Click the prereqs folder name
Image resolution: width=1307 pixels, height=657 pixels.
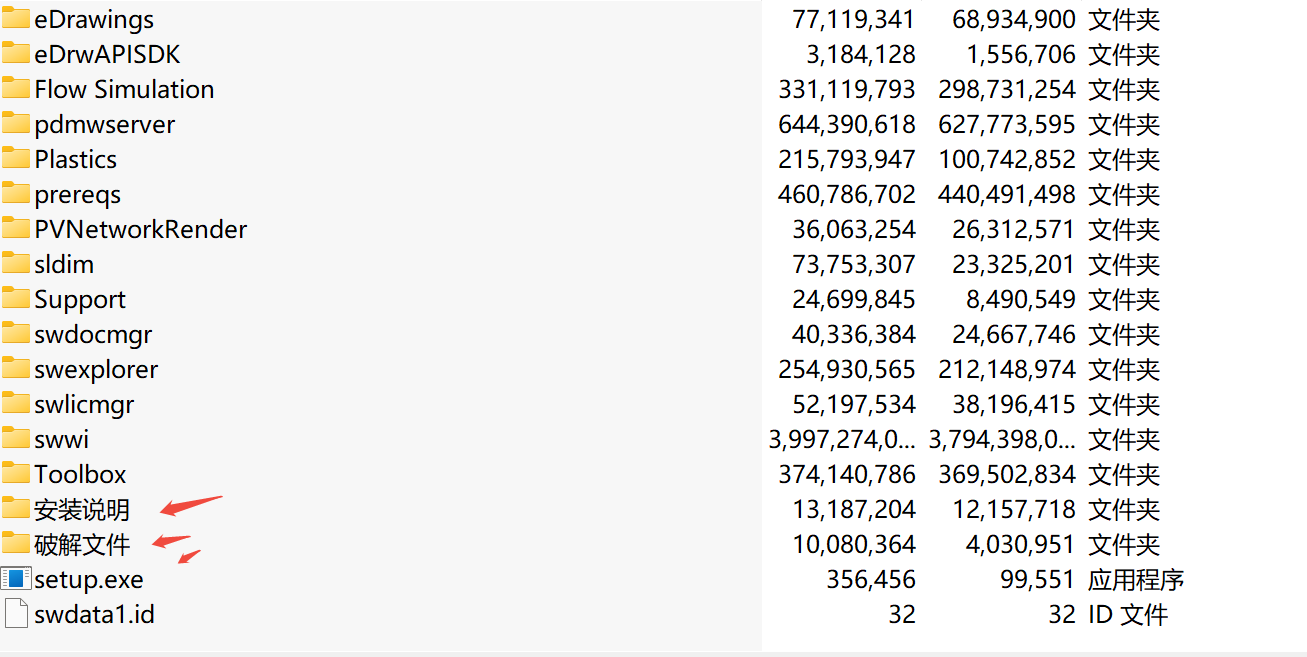[x=77, y=194]
